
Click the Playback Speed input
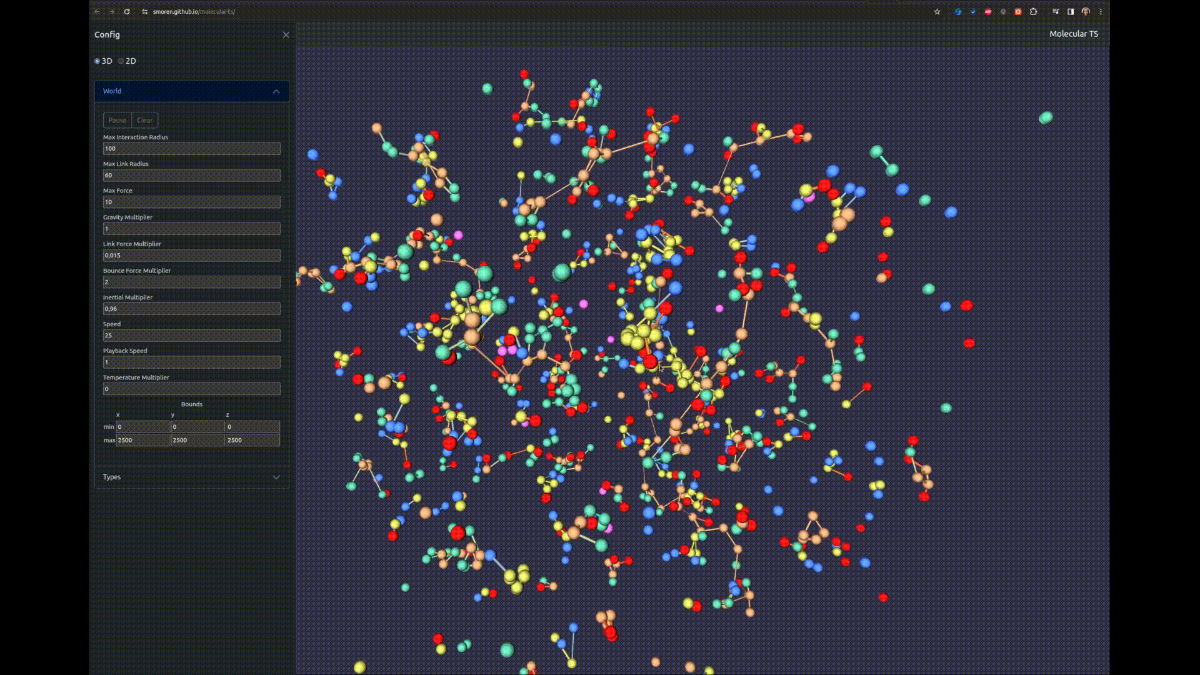[x=191, y=362]
